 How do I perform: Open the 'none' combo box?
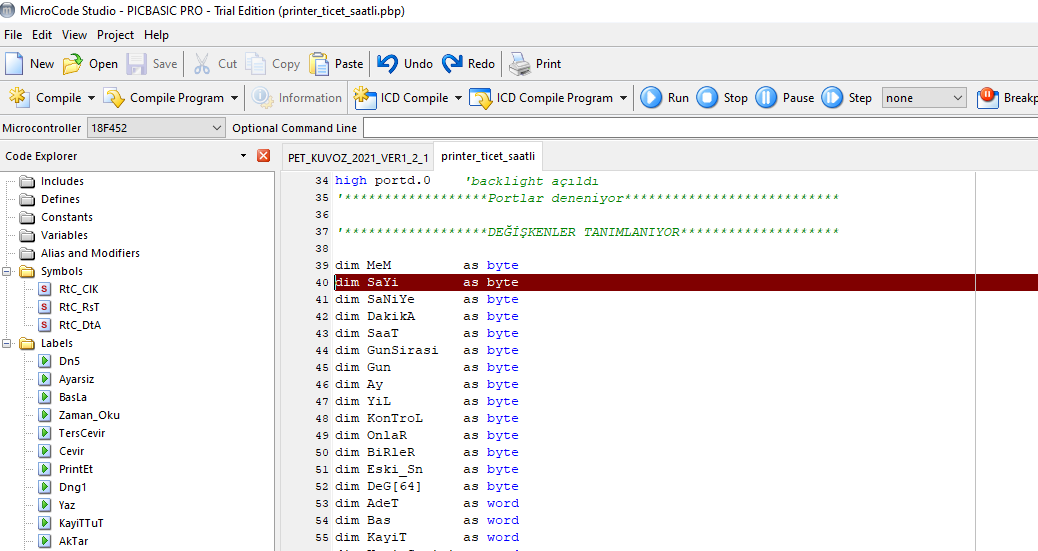click(923, 98)
